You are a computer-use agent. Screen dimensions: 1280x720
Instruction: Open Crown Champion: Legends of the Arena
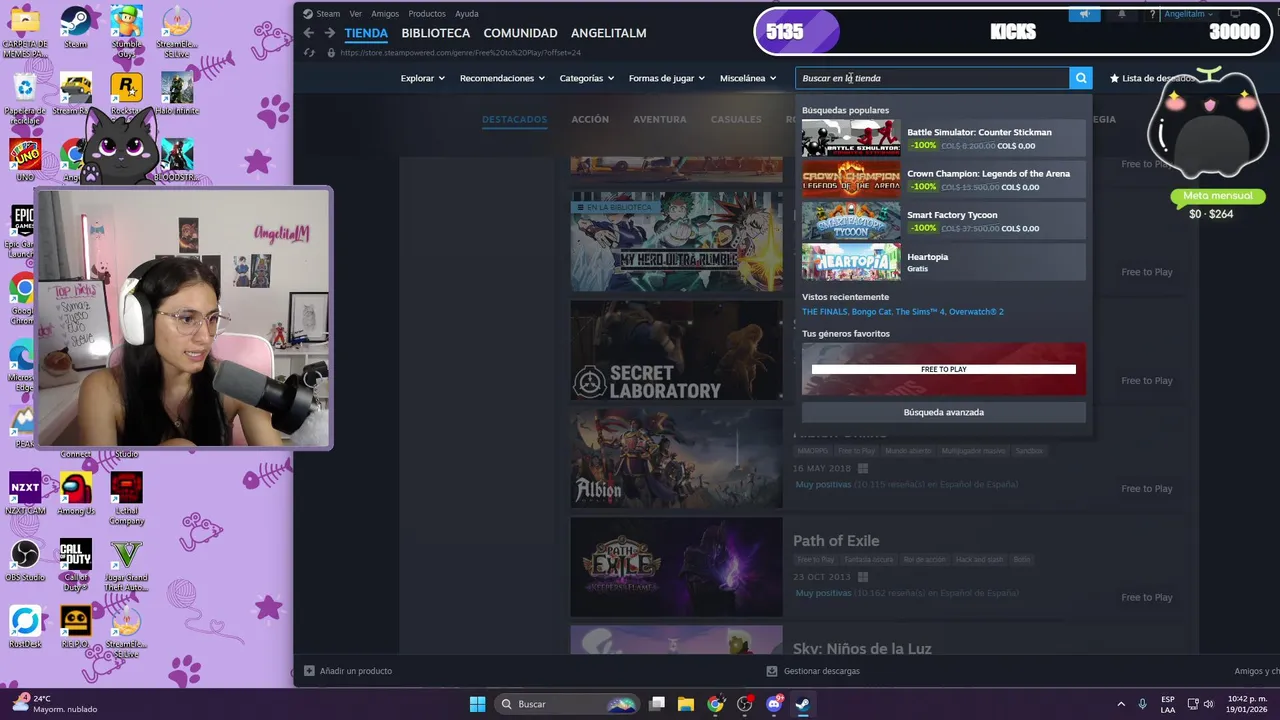[944, 180]
